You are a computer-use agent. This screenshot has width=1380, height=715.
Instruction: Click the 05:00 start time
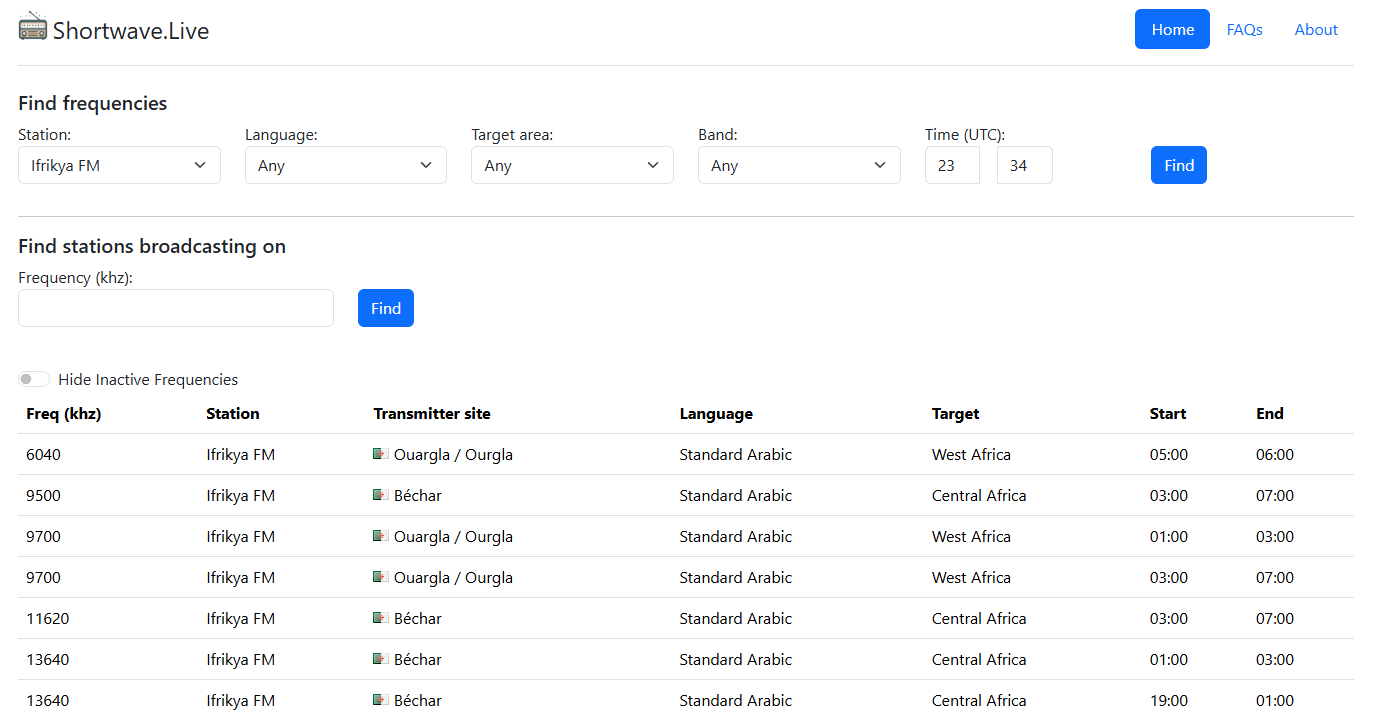pyautogui.click(x=1169, y=454)
